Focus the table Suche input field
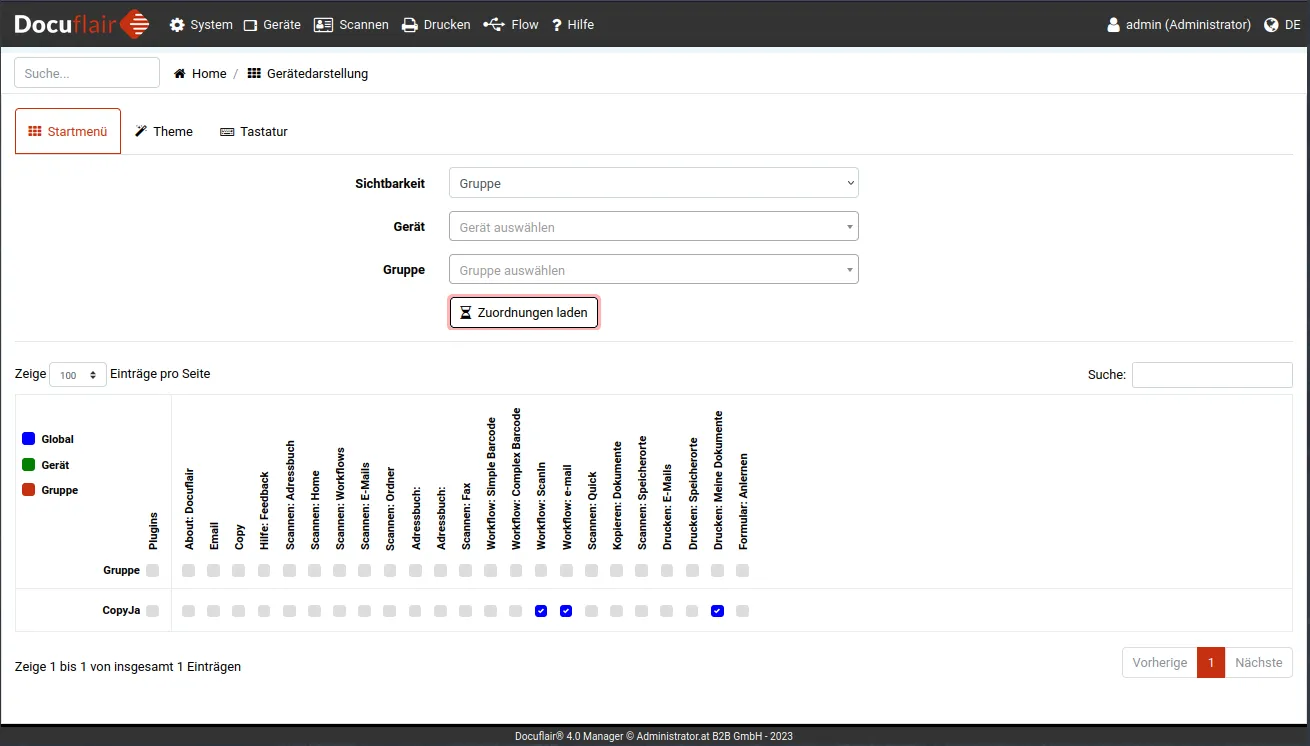Screen dimensions: 1310x746 (1211, 375)
